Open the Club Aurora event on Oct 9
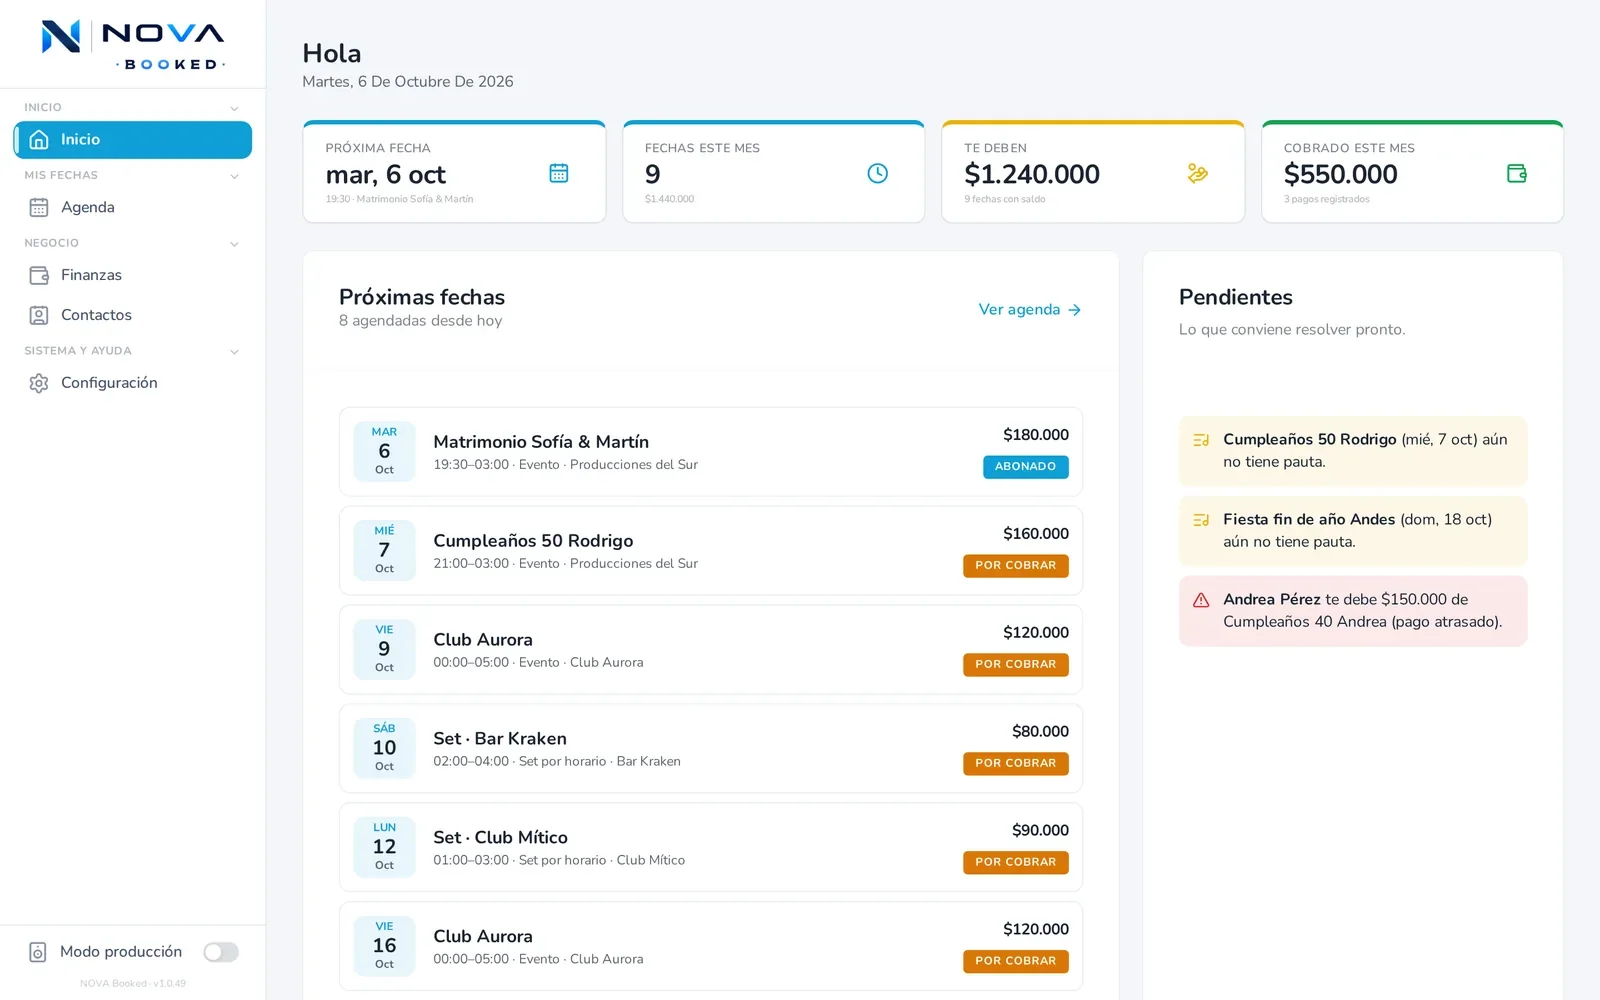Image resolution: width=1600 pixels, height=1000 pixels. (711, 650)
